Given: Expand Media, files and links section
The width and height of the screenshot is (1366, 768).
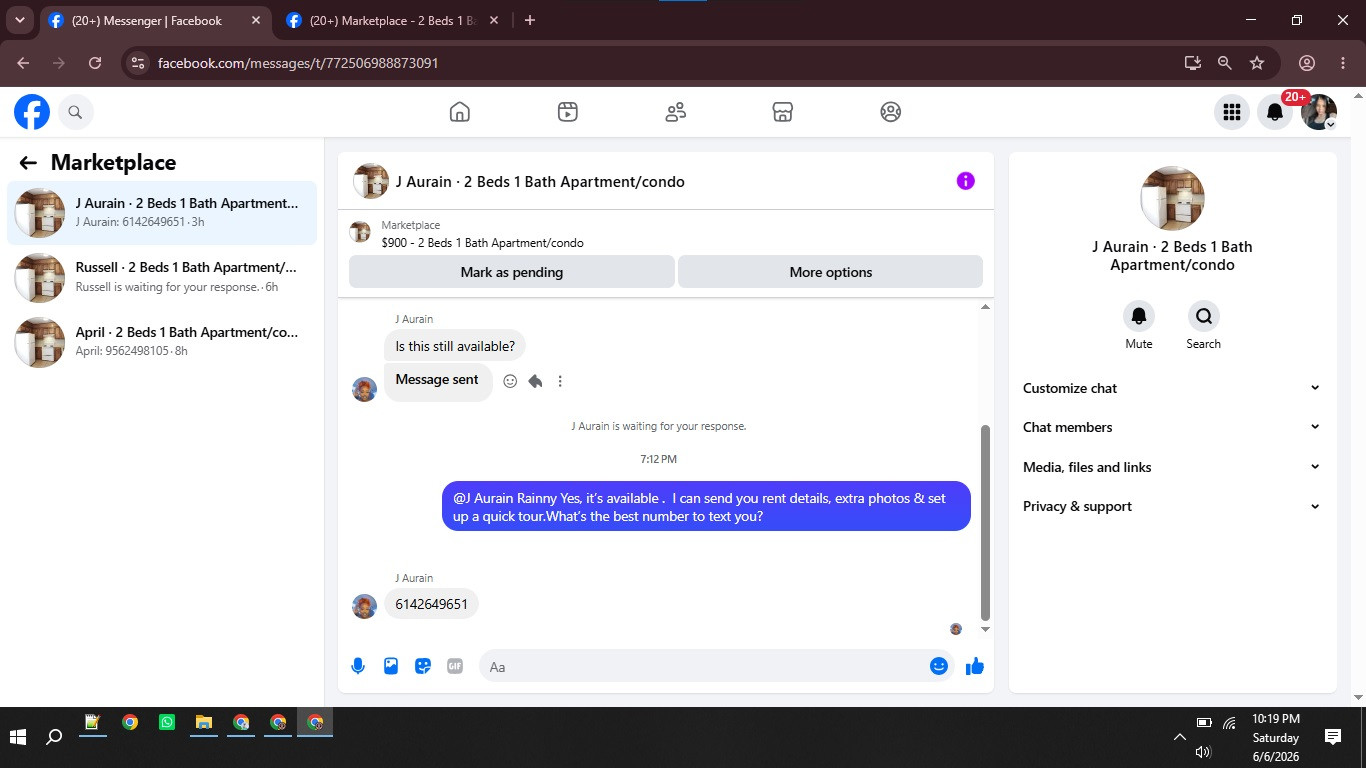Looking at the screenshot, I should coord(1172,467).
